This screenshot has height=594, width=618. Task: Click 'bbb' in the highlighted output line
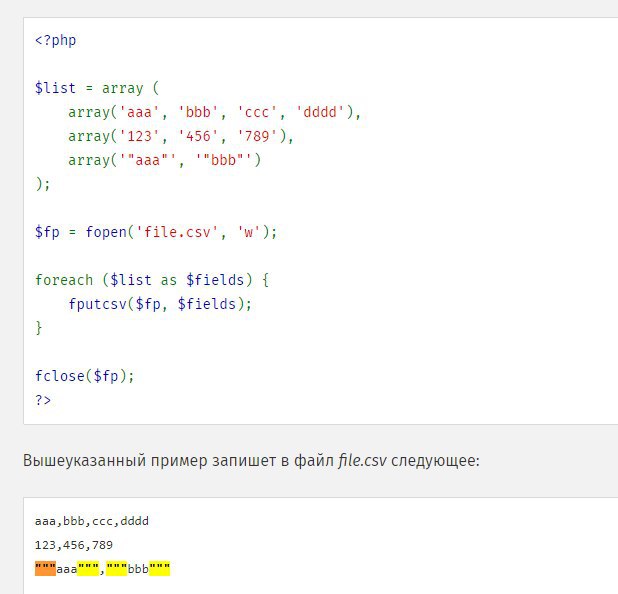coord(138,569)
